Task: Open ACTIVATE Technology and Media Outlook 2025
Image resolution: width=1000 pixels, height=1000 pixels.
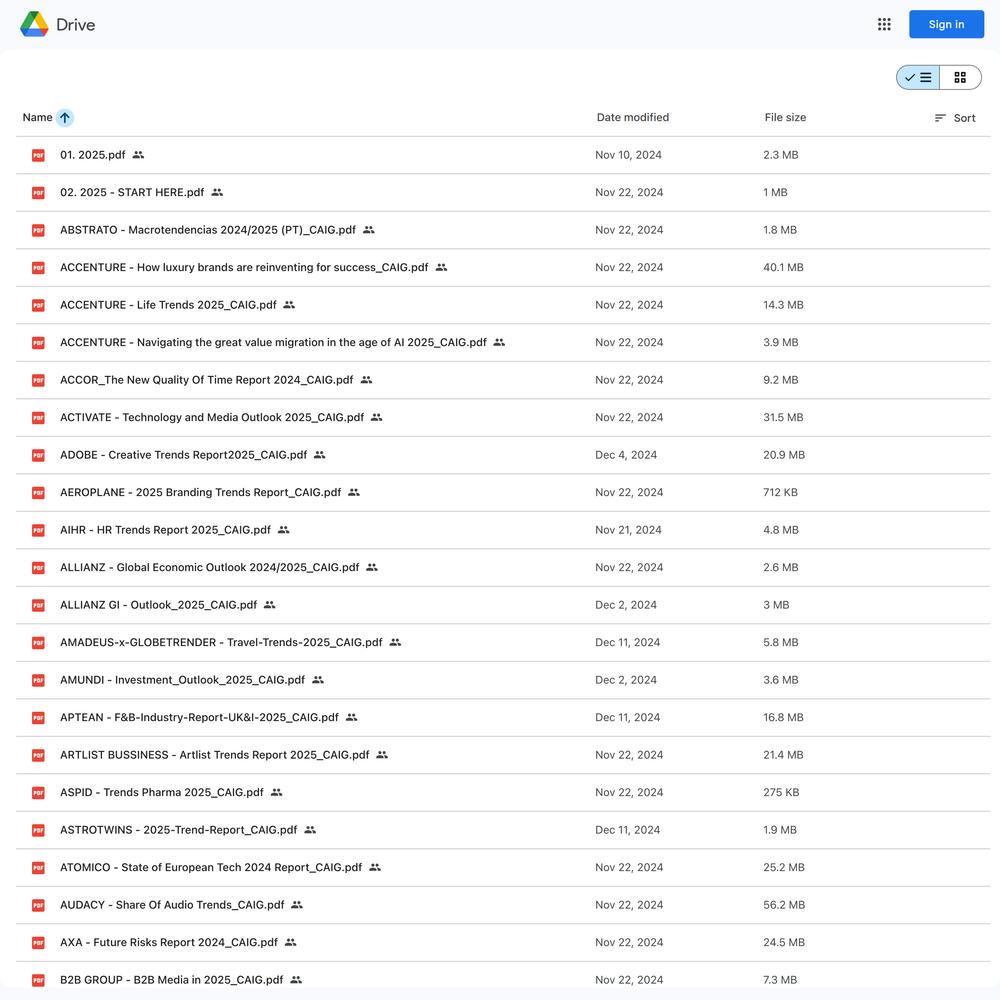Action: [x=212, y=418]
